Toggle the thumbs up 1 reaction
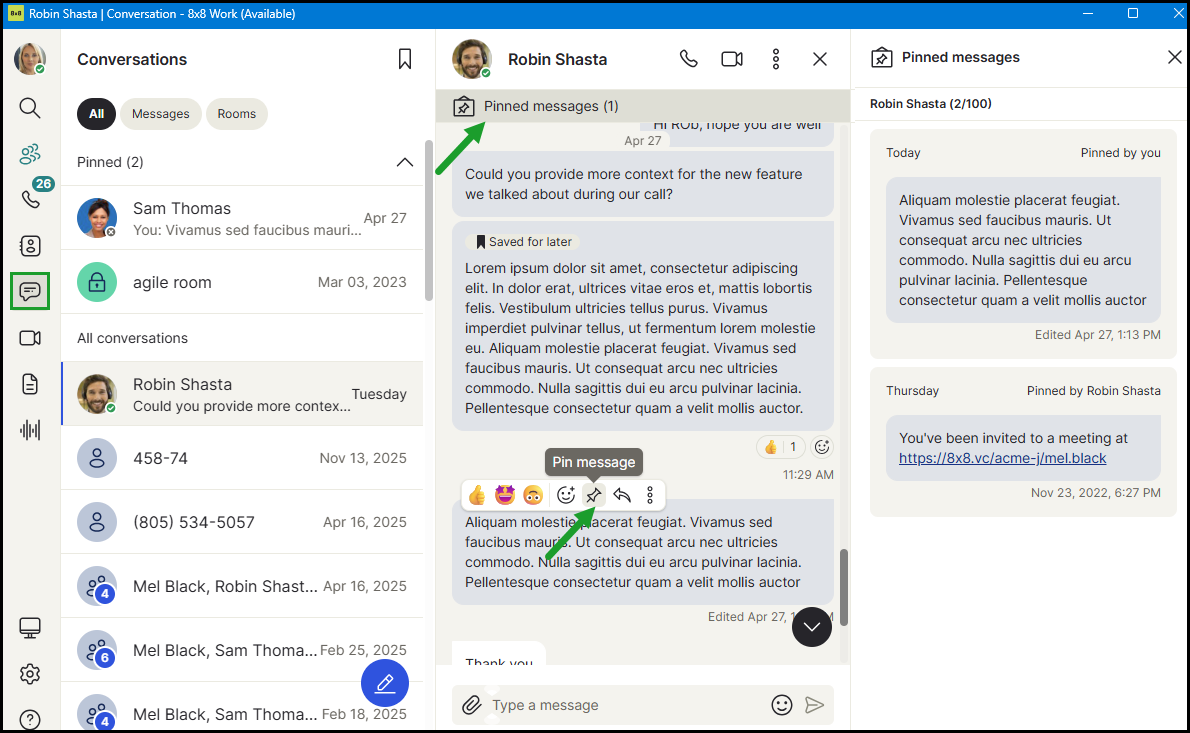This screenshot has width=1190, height=733. 781,447
